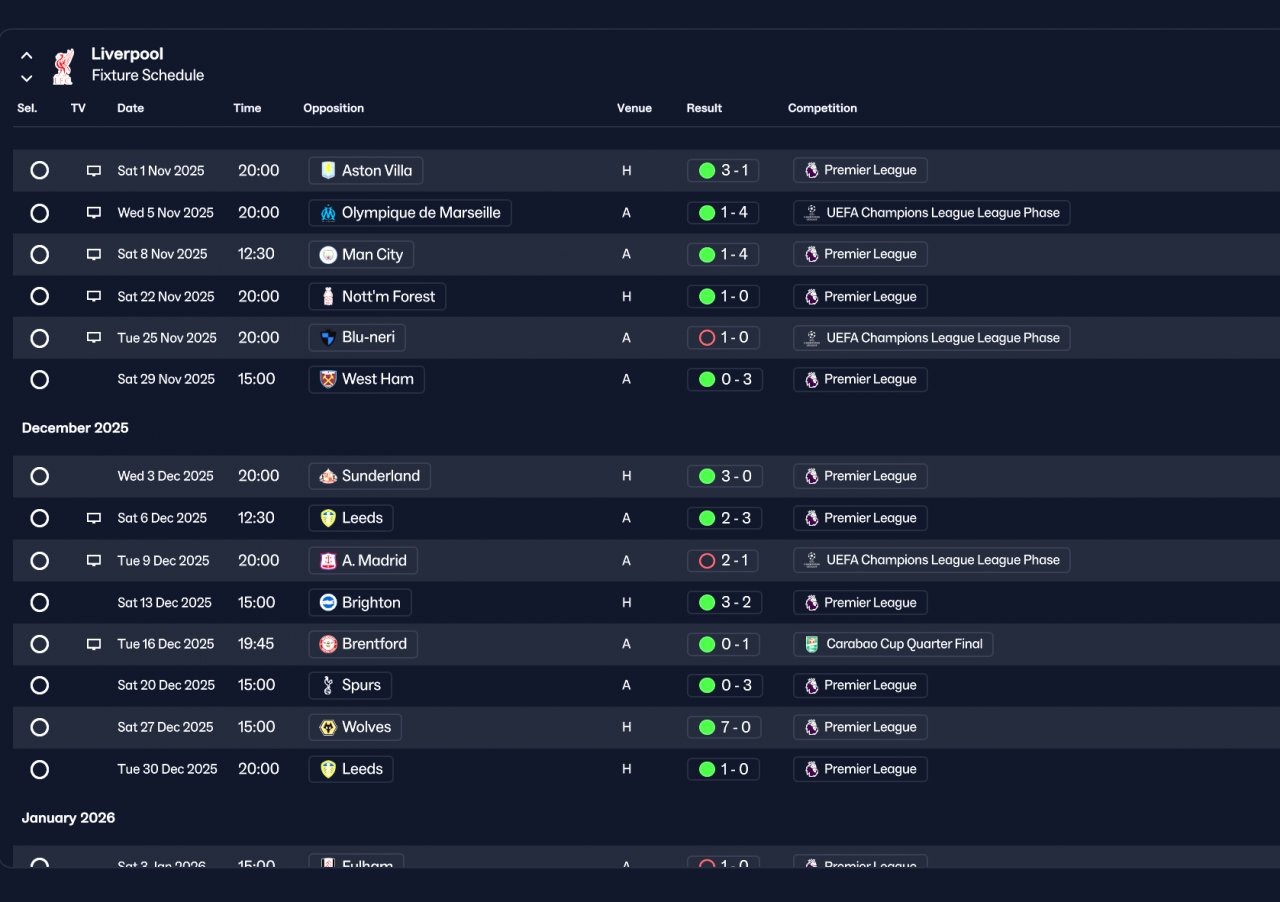The height and width of the screenshot is (902, 1280).
Task: Open Aston Villa opposition button
Action: click(366, 170)
